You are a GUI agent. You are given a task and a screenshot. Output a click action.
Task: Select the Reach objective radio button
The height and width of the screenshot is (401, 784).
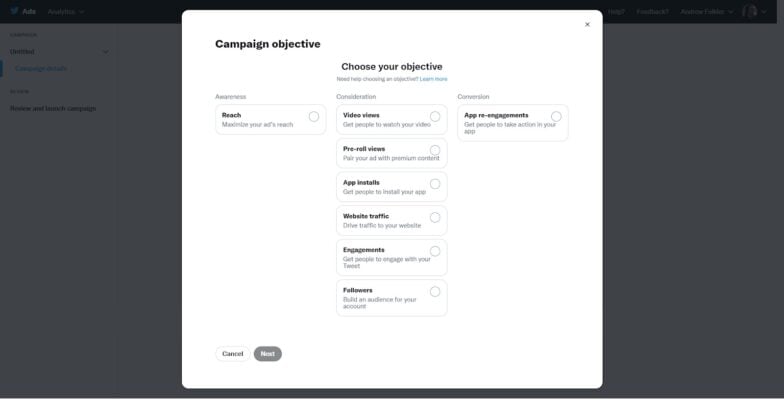point(314,116)
